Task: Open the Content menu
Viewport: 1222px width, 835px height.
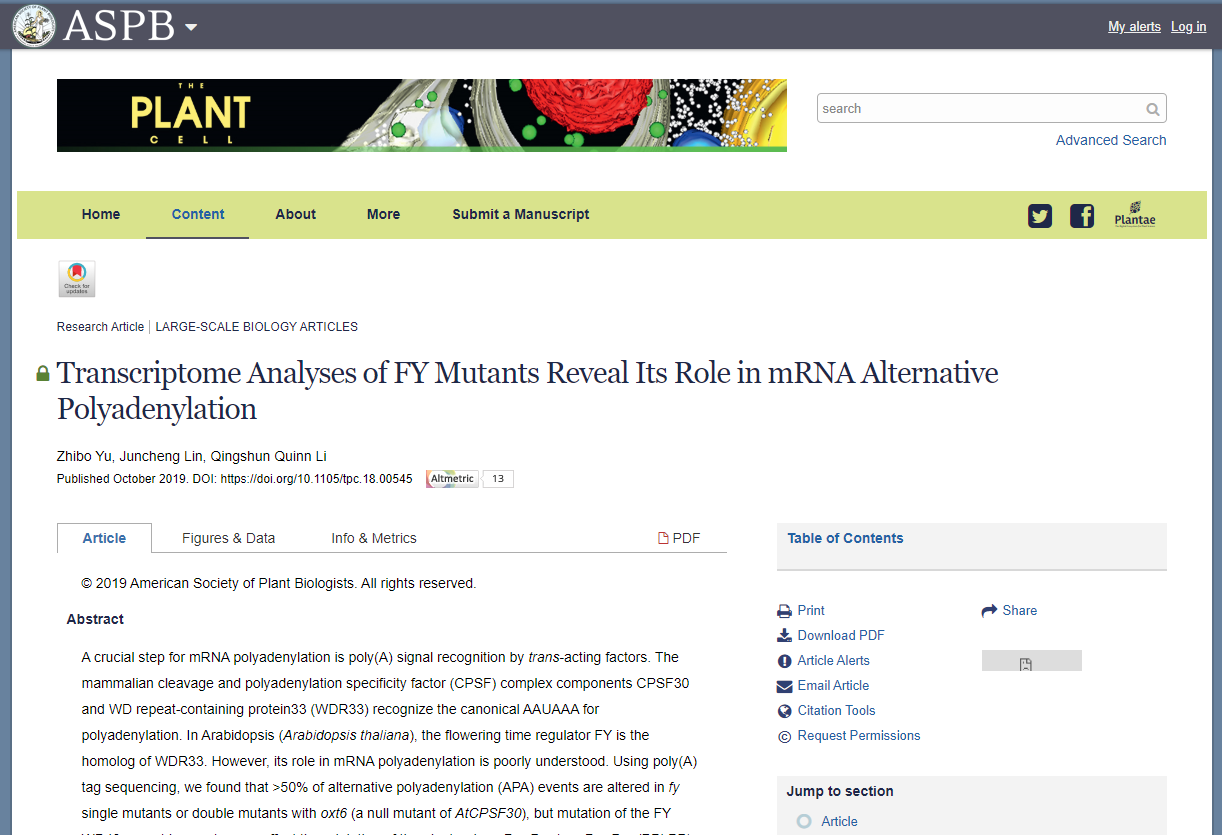Action: pyautogui.click(x=198, y=214)
